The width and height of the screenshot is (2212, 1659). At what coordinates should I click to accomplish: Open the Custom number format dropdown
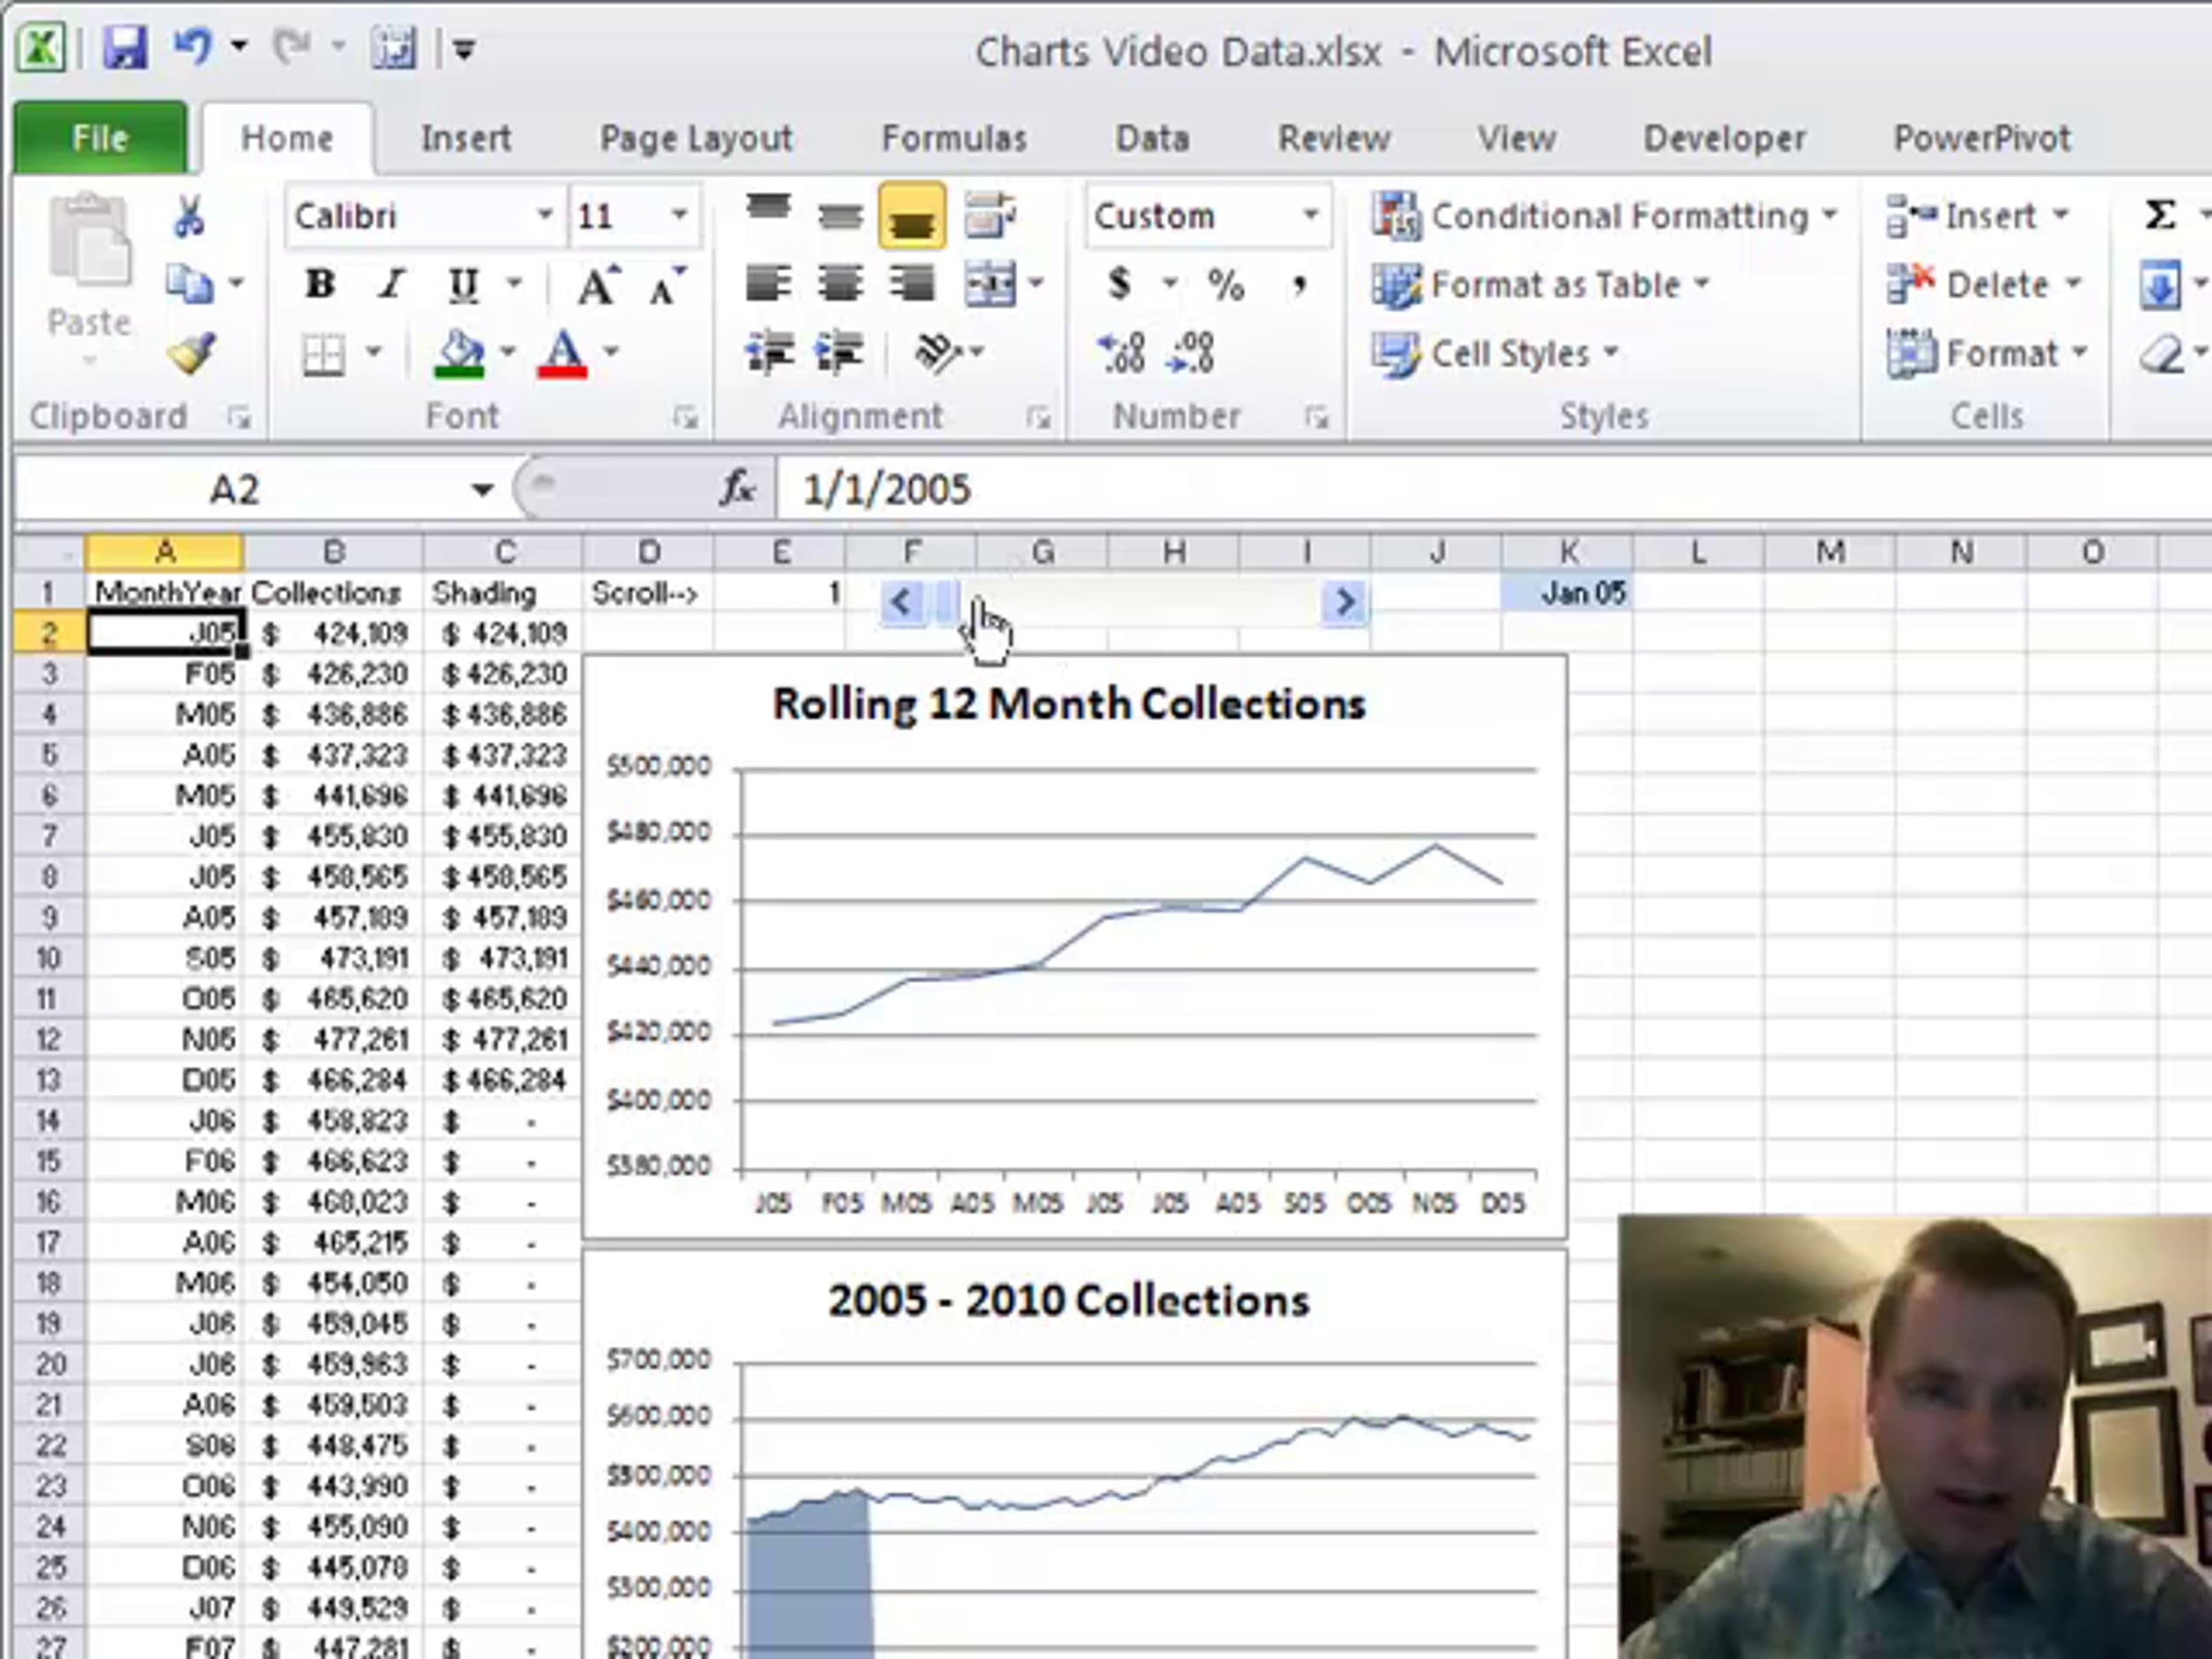[1309, 215]
